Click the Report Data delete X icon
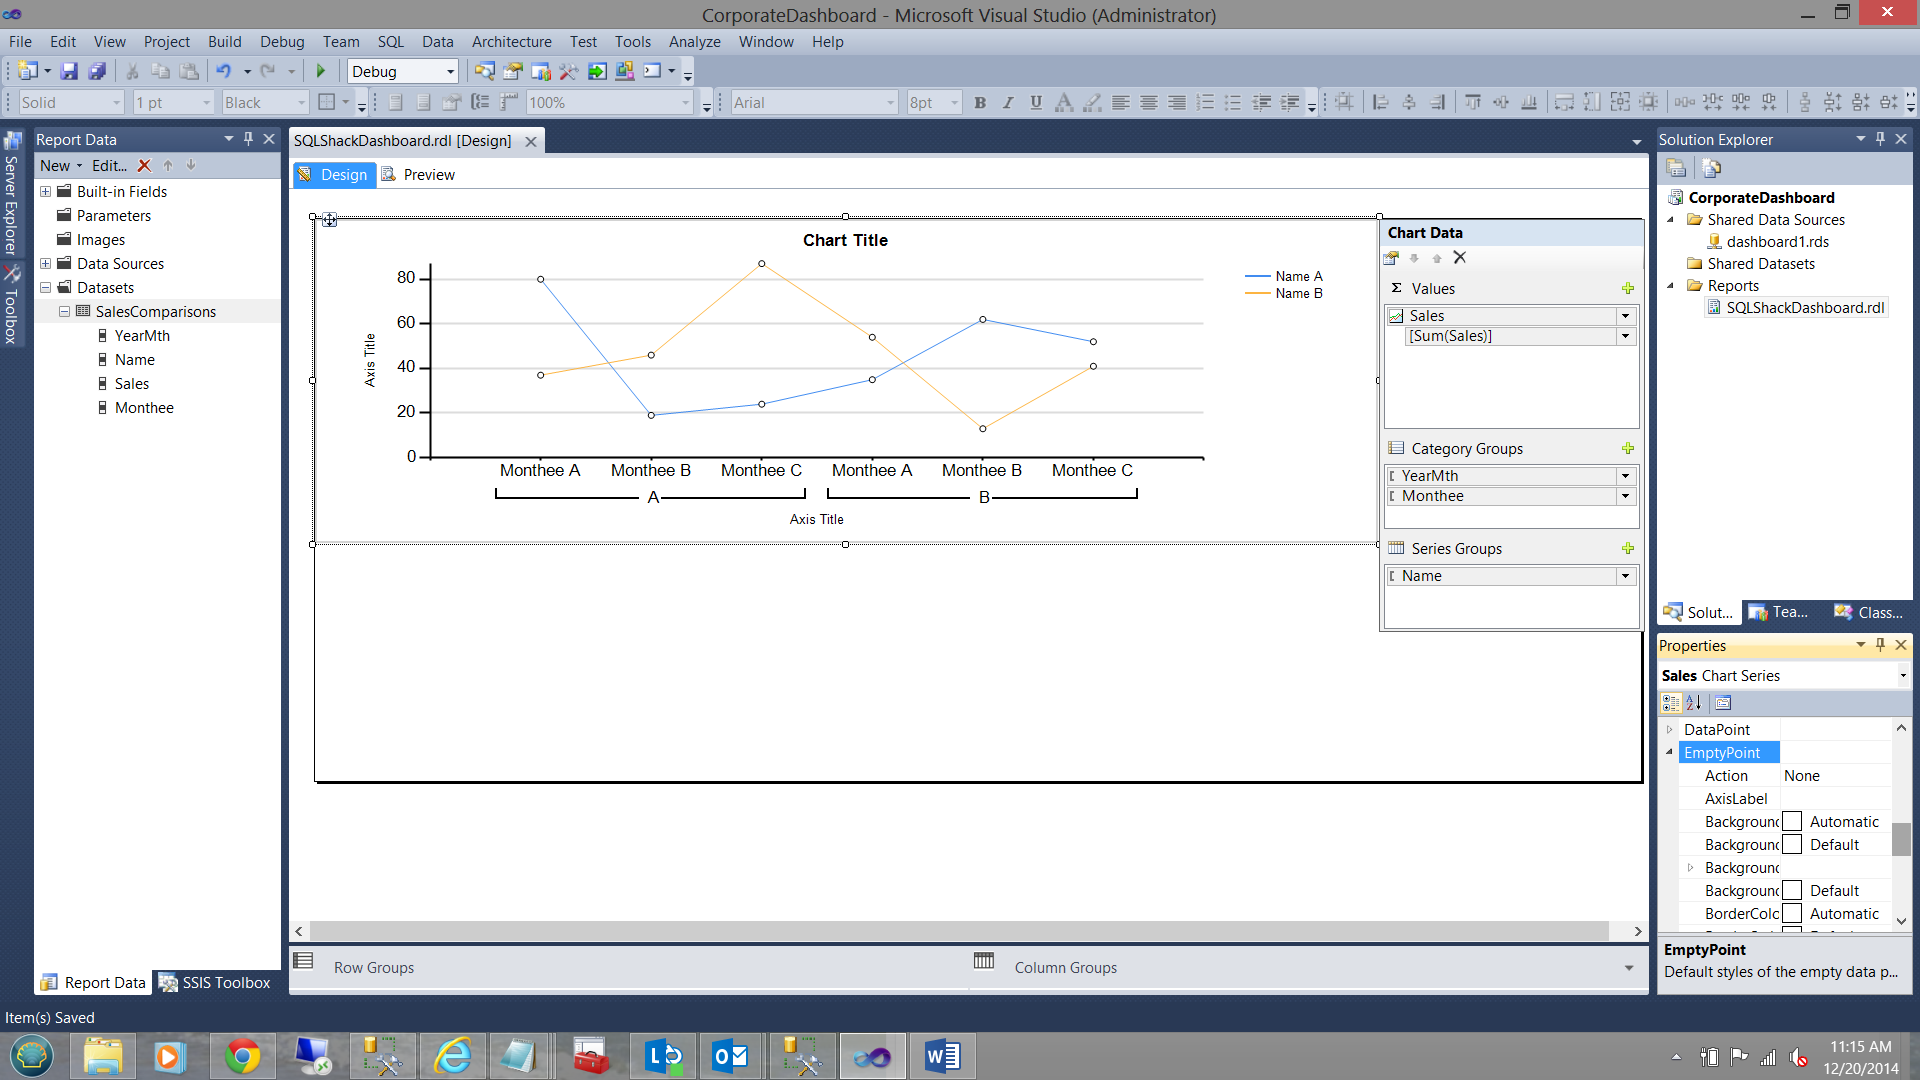Screen dimensions: 1920x1080 tap(144, 166)
